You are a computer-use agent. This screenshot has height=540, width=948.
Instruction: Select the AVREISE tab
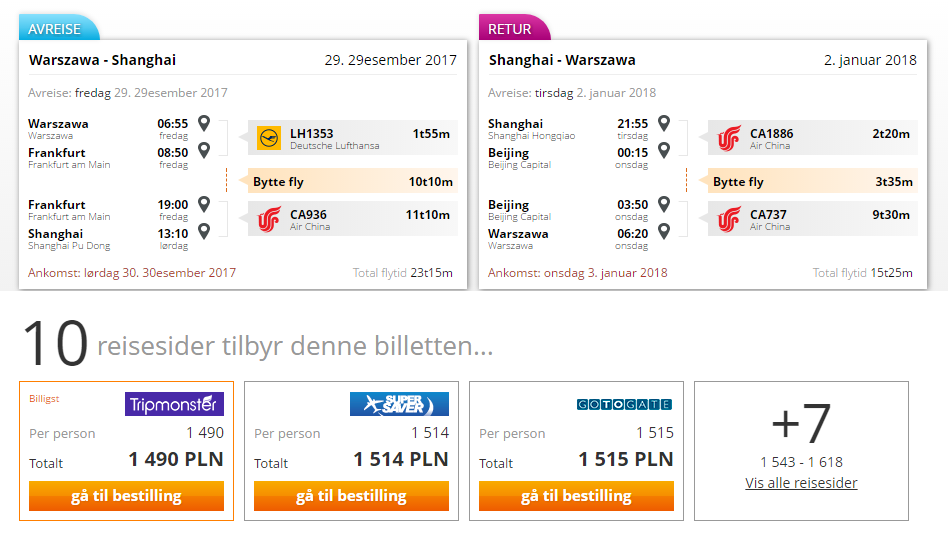(59, 28)
